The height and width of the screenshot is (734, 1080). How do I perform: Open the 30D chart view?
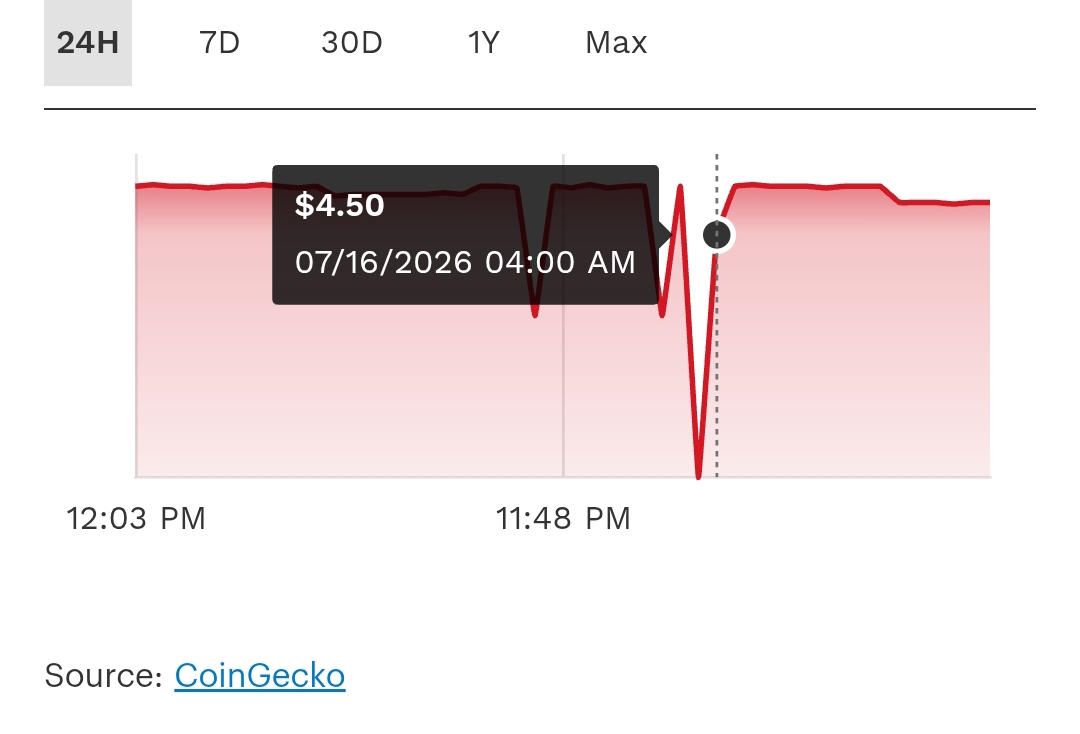coord(352,43)
